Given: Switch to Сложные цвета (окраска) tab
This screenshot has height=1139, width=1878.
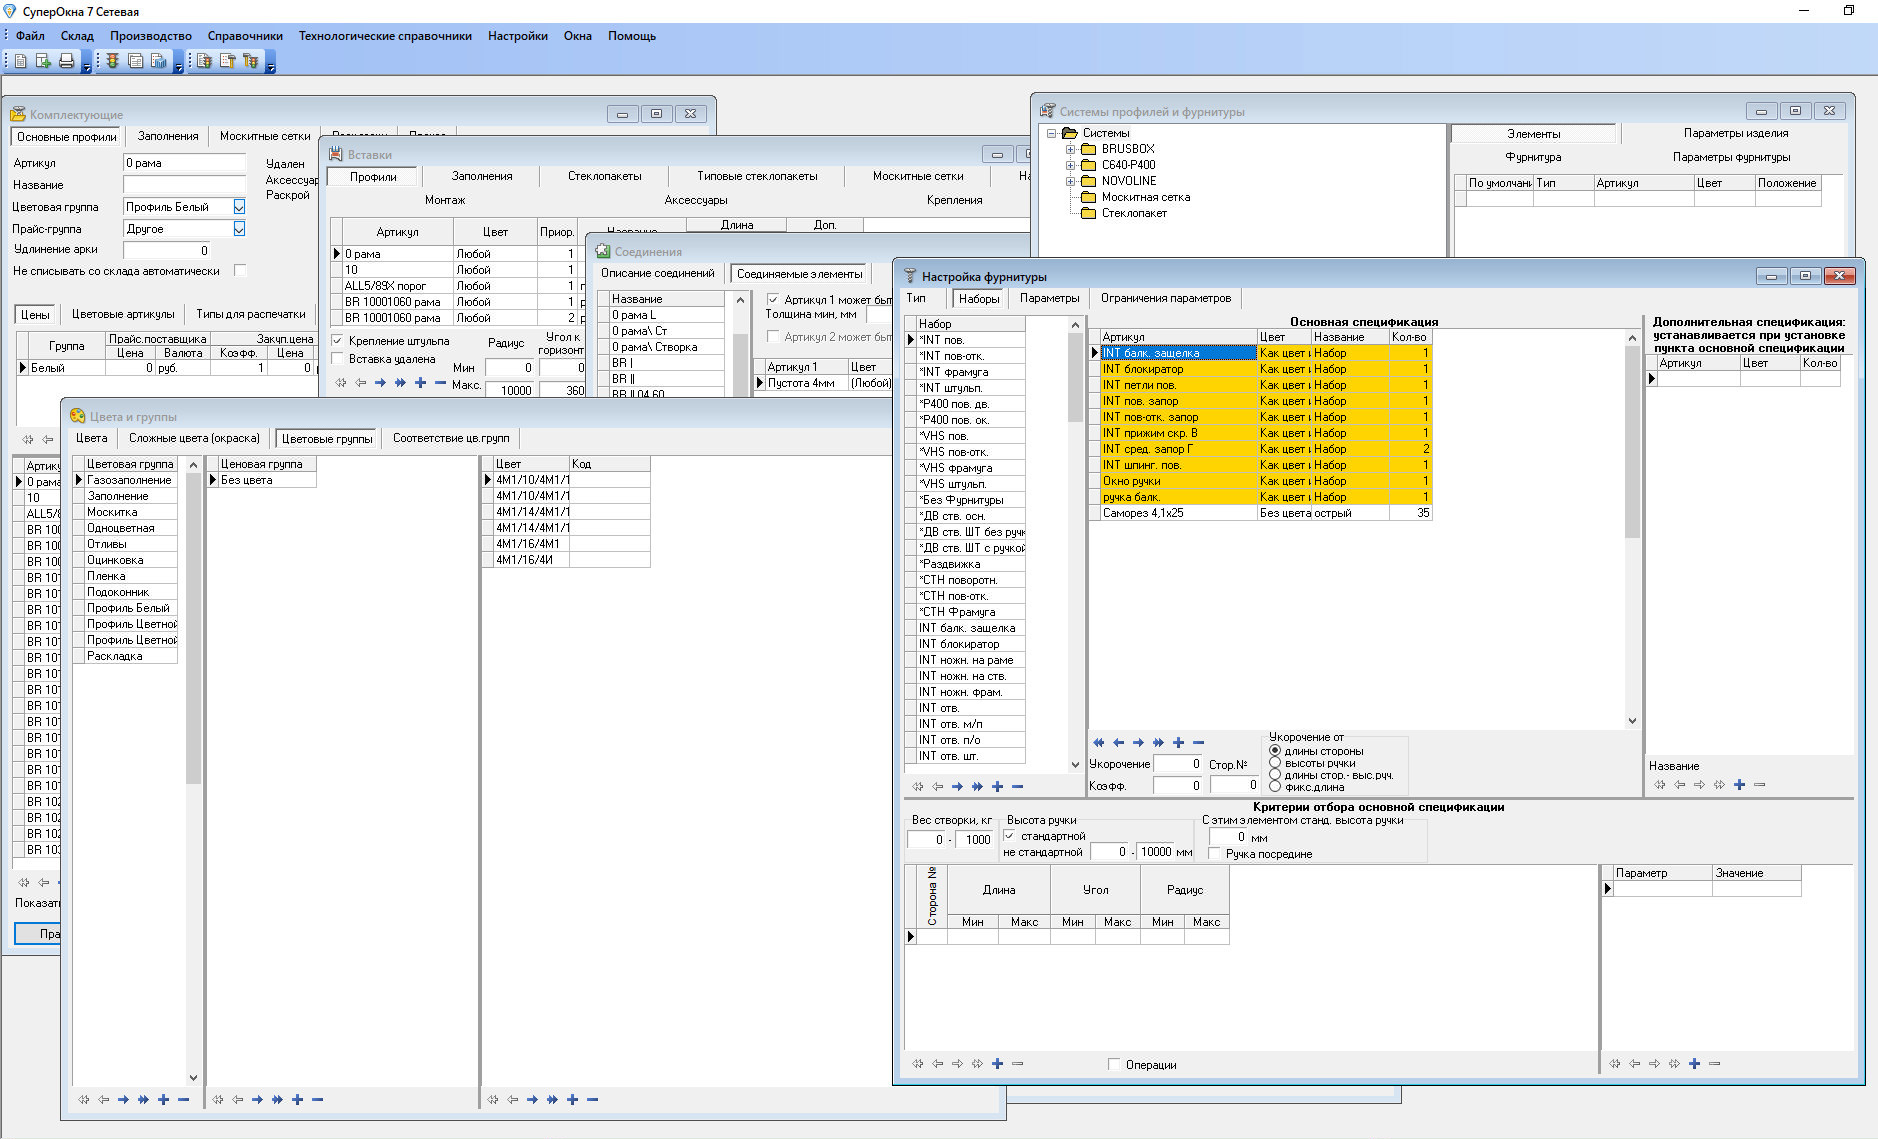Looking at the screenshot, I should [194, 438].
